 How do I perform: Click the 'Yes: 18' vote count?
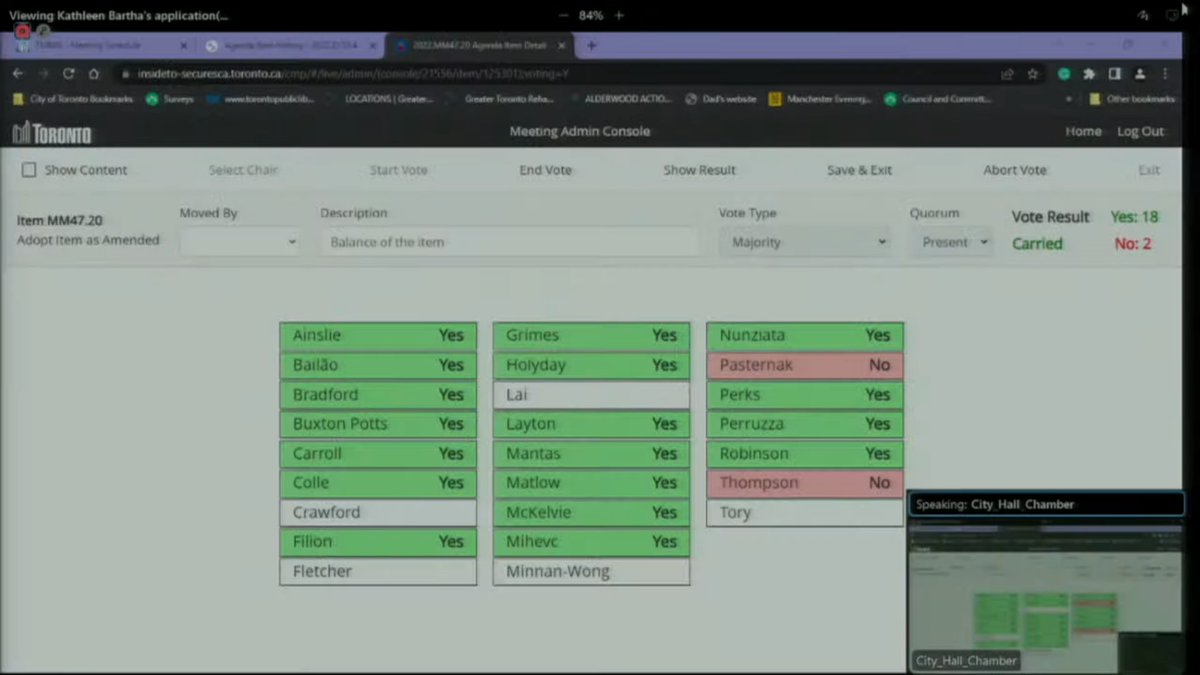pyautogui.click(x=1134, y=216)
